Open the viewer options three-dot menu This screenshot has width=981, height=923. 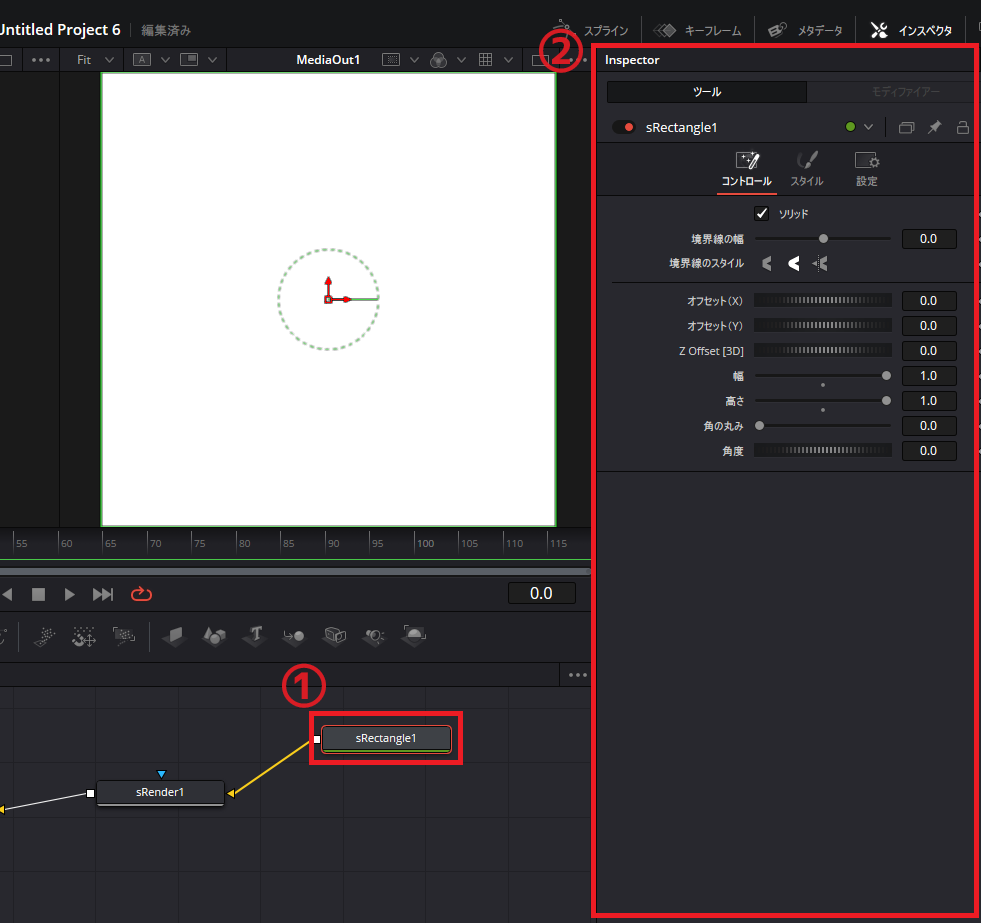coord(41,60)
